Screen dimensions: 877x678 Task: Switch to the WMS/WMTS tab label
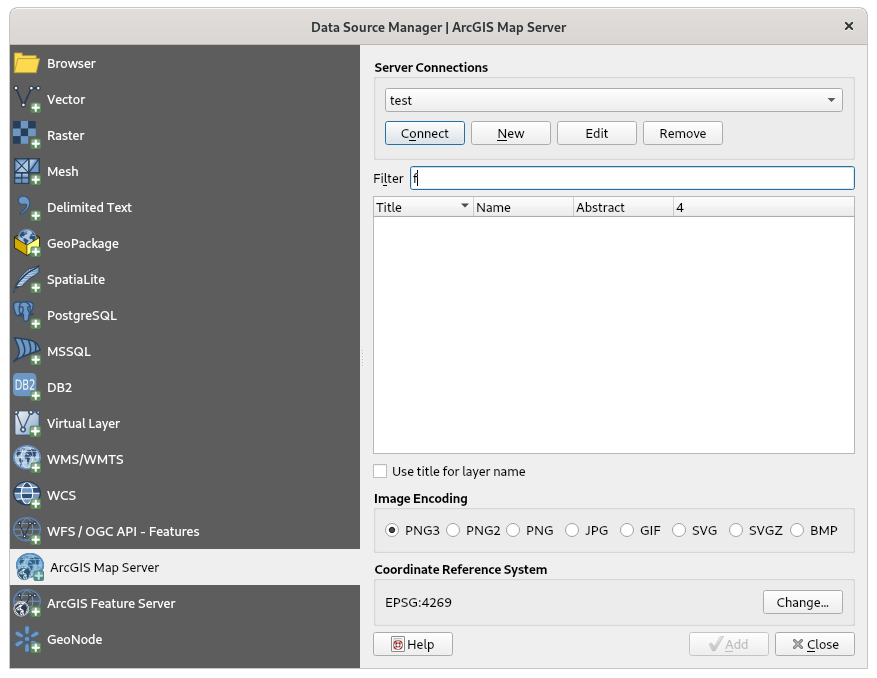coord(85,459)
